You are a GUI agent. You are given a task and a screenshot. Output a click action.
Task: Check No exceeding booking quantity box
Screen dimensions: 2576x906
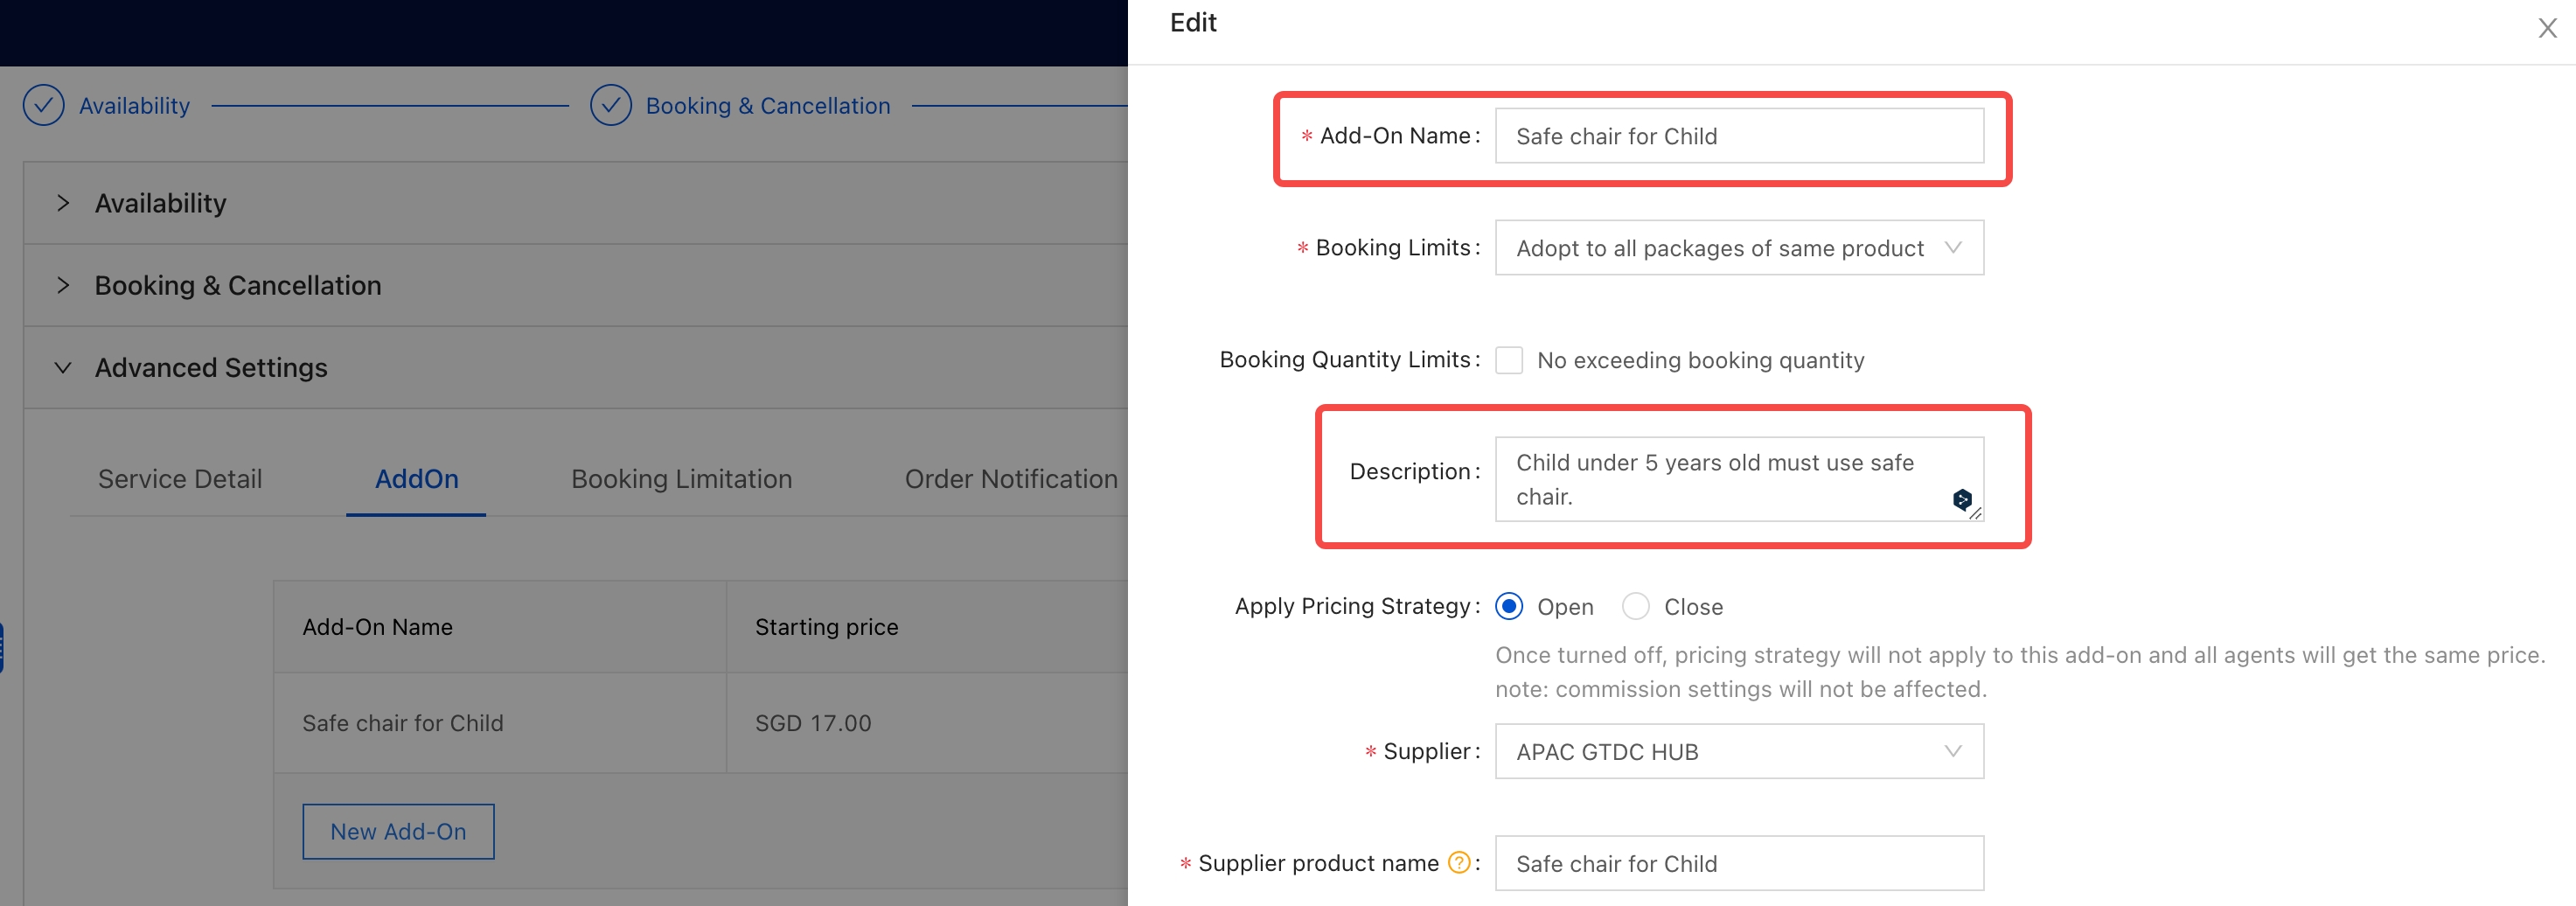1508,360
